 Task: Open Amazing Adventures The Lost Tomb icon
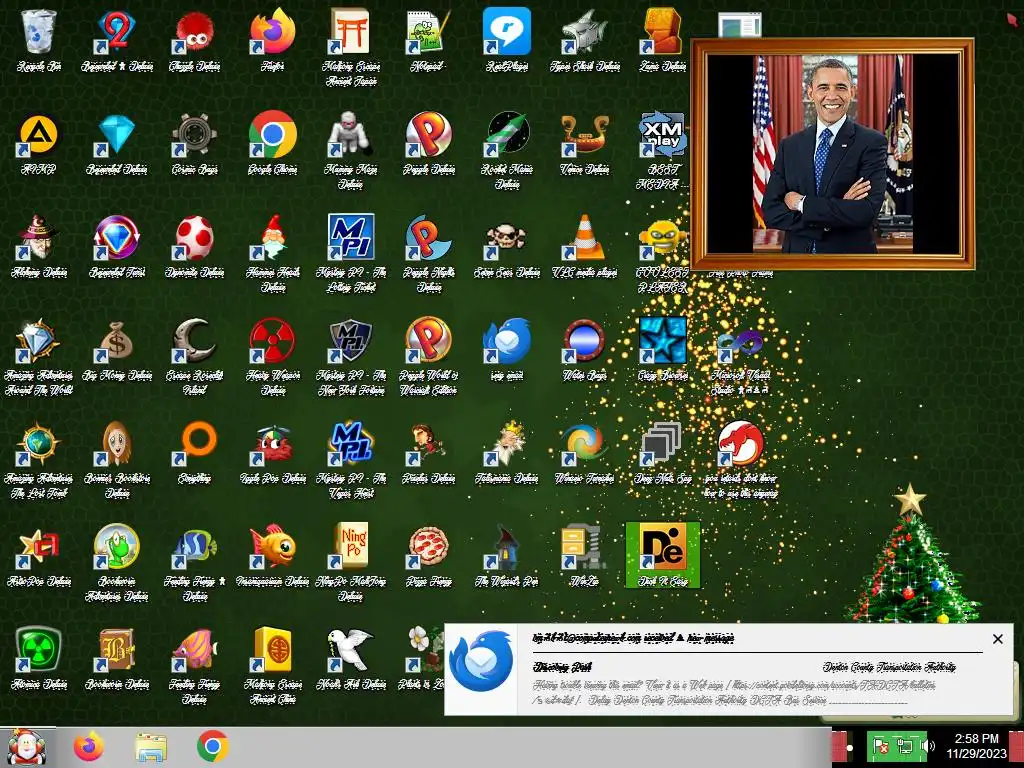tap(39, 445)
